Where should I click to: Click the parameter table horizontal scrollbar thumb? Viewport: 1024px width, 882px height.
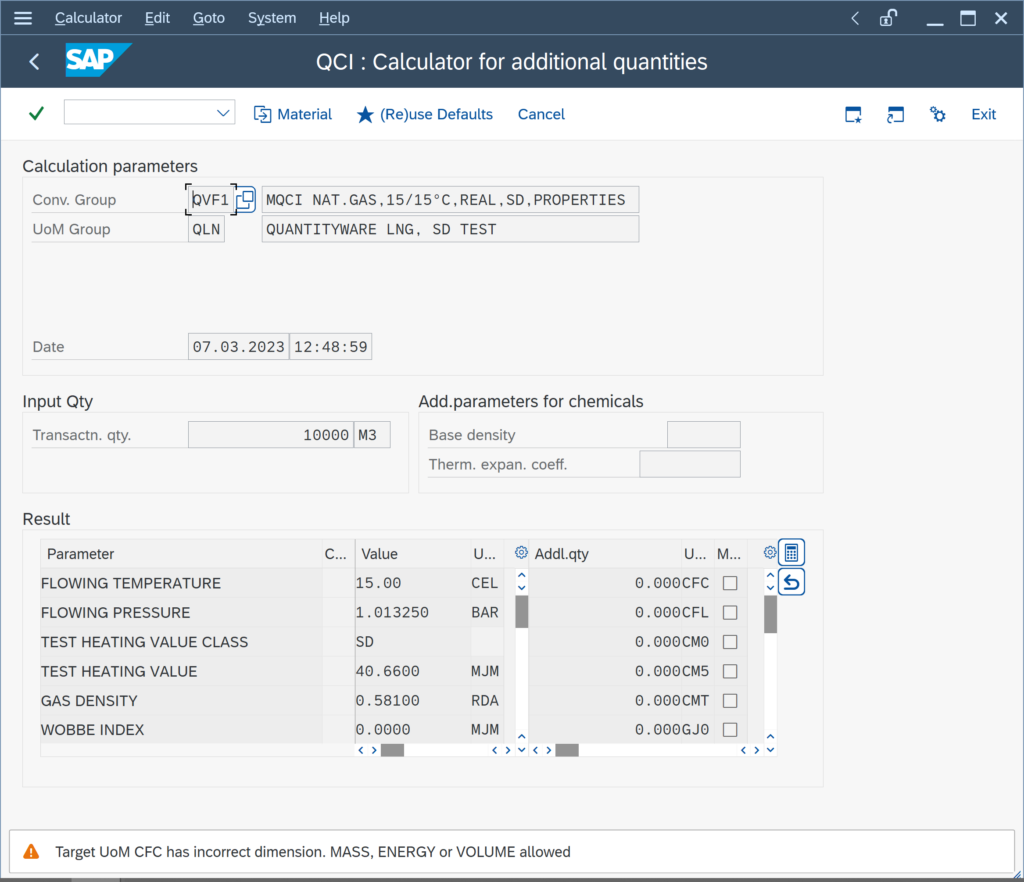point(392,750)
